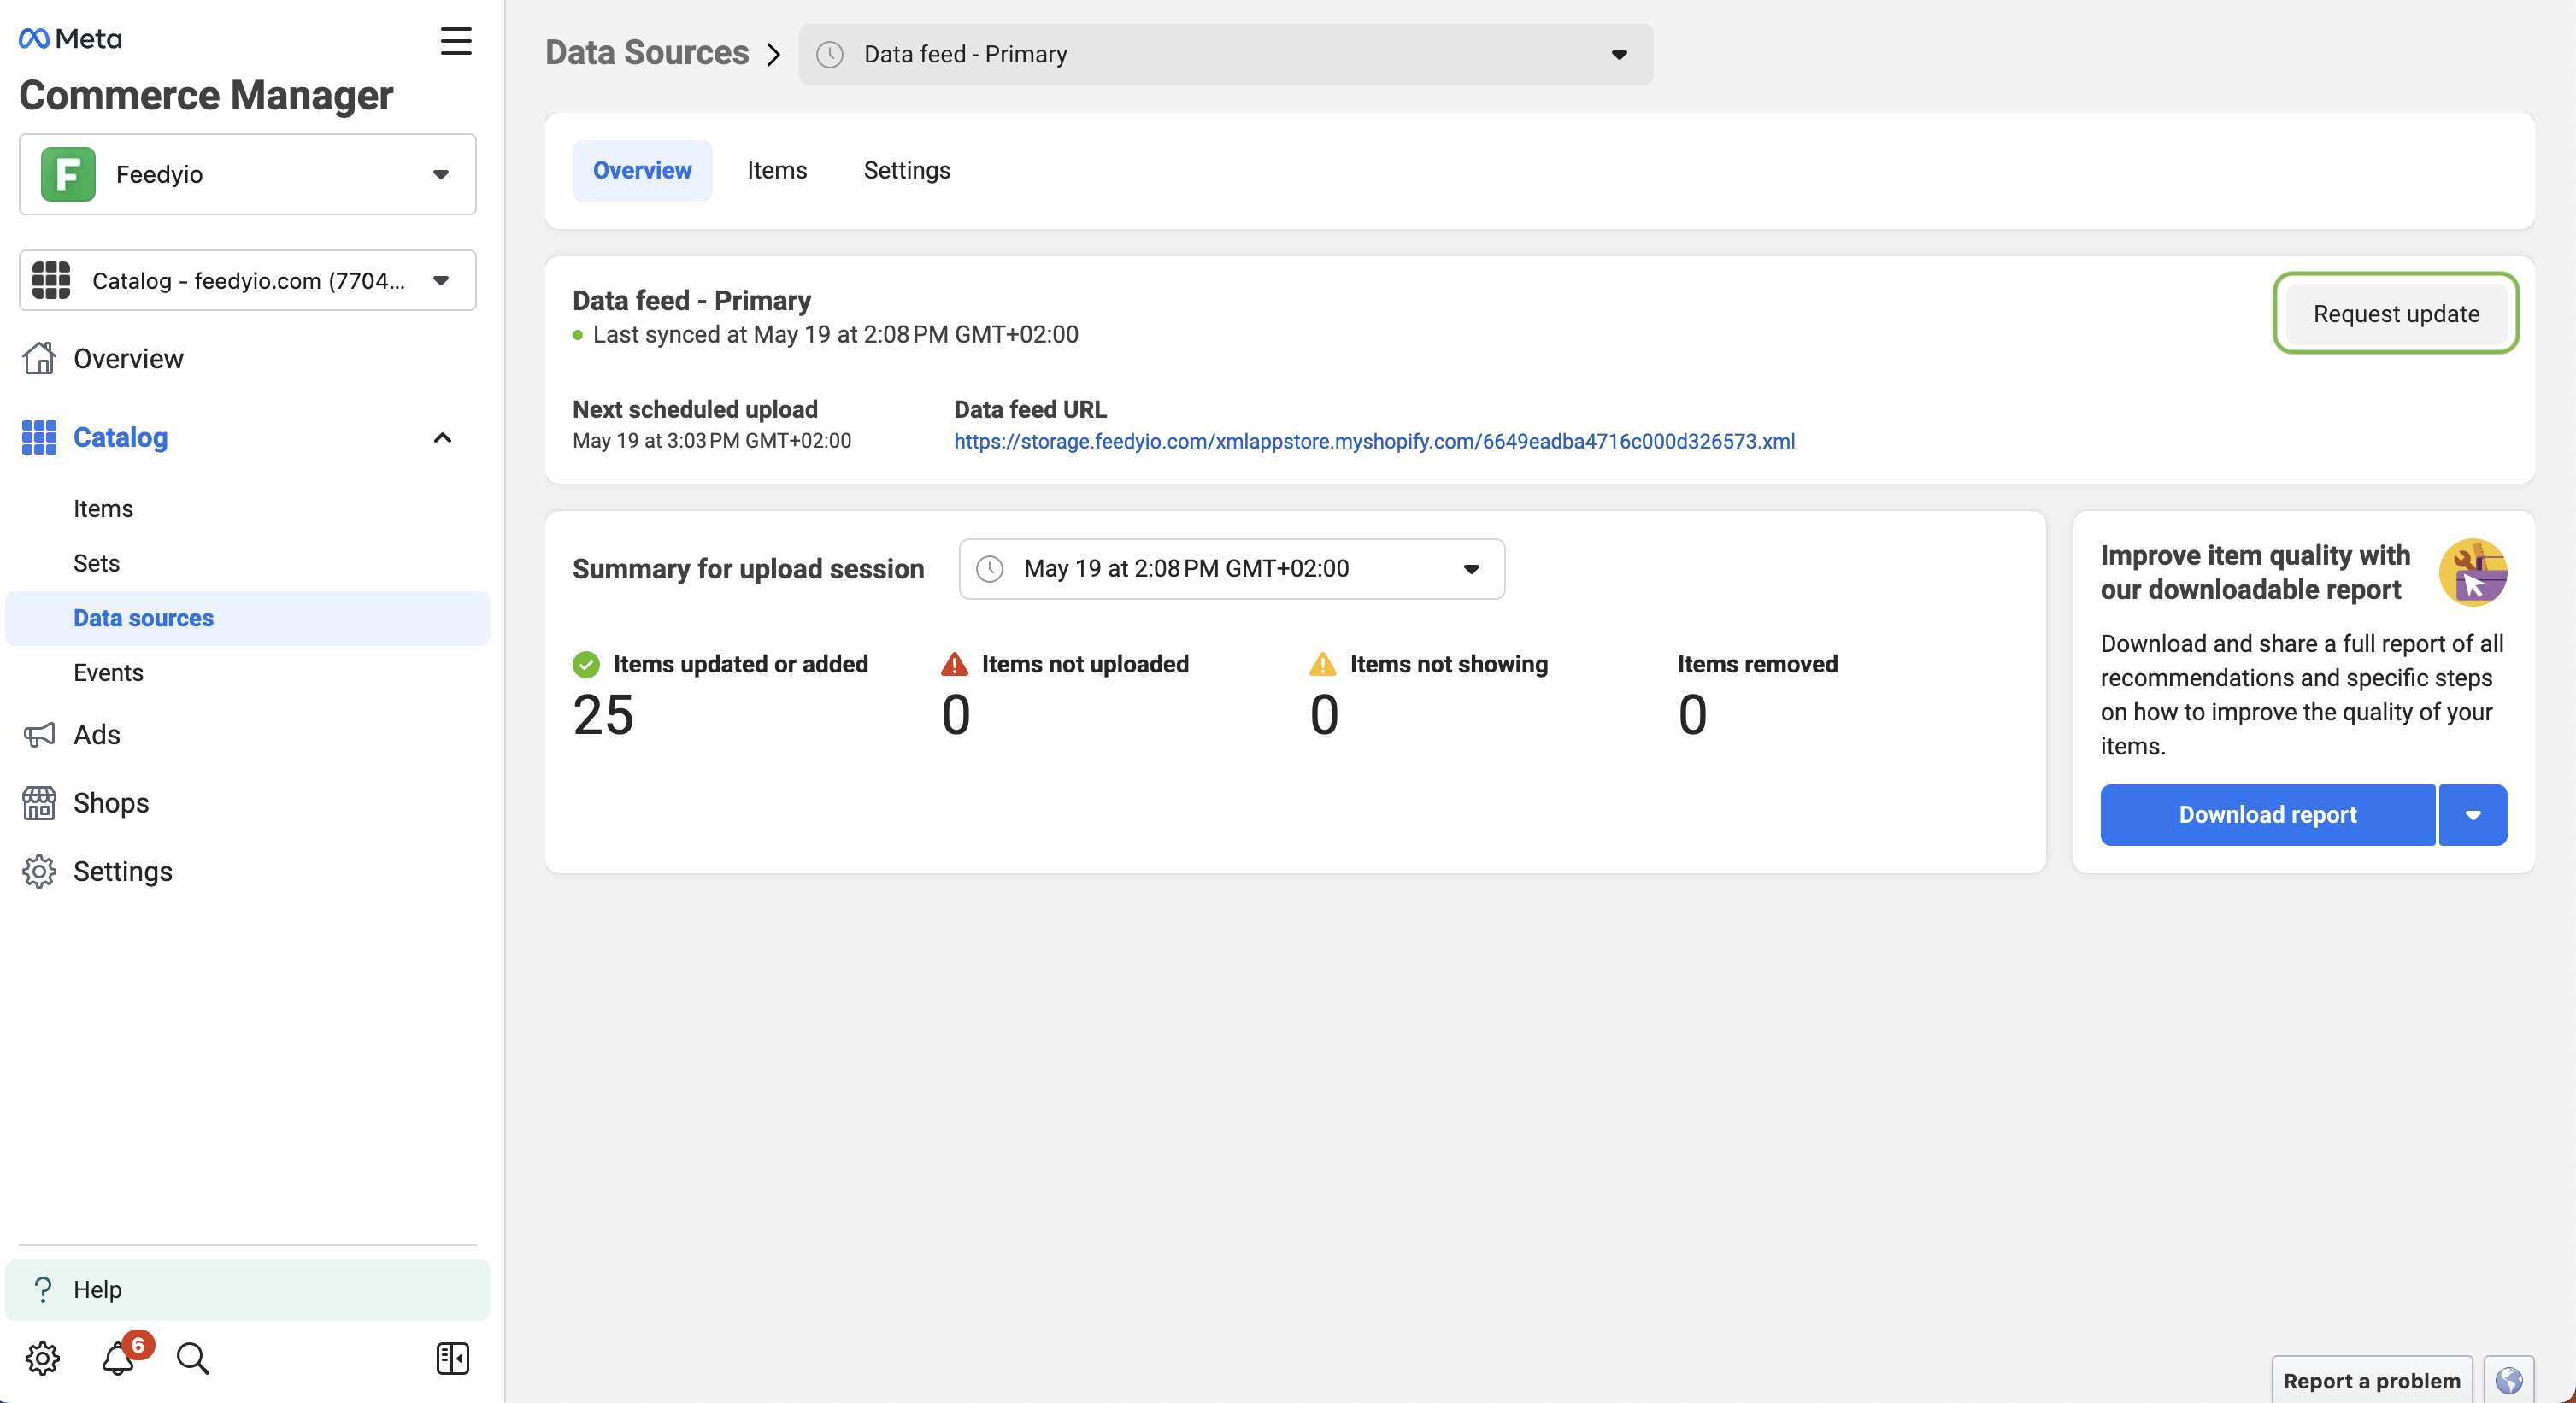This screenshot has height=1403, width=2576.
Task: Click the Data Sources breadcrumb
Action: 647,53
